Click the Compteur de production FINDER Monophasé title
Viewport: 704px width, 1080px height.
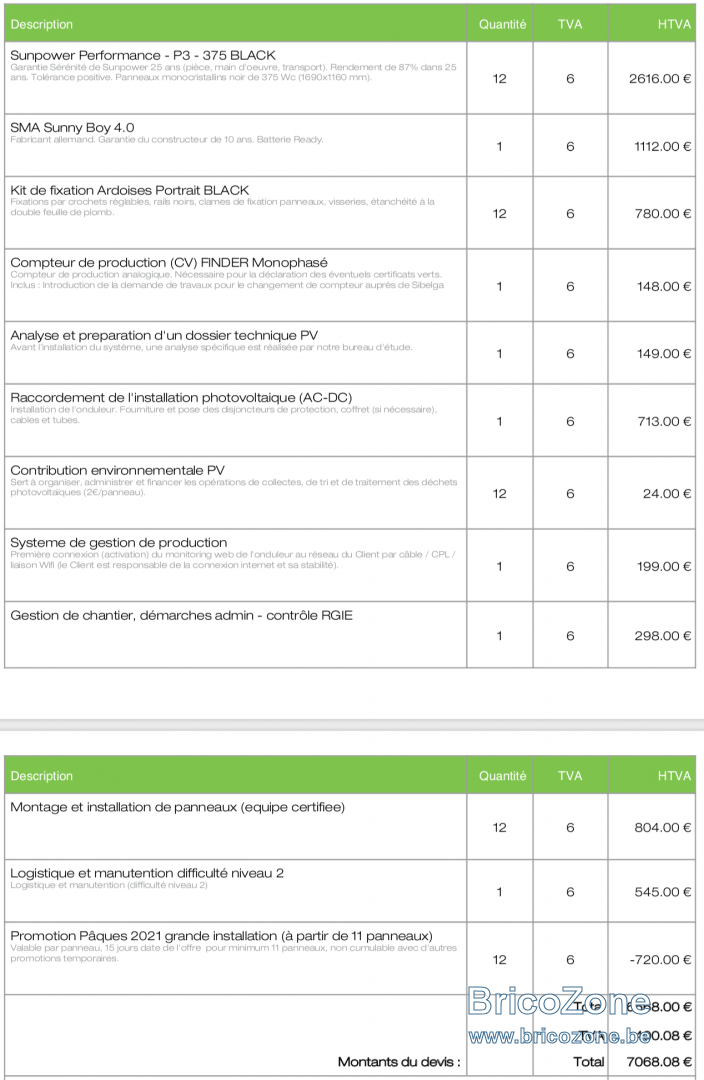[169, 262]
